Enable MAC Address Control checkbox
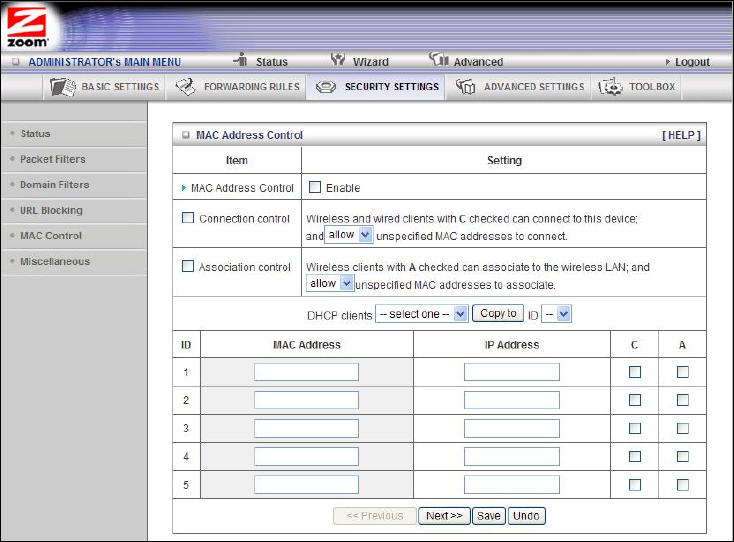This screenshot has height=542, width=734. coord(315,187)
